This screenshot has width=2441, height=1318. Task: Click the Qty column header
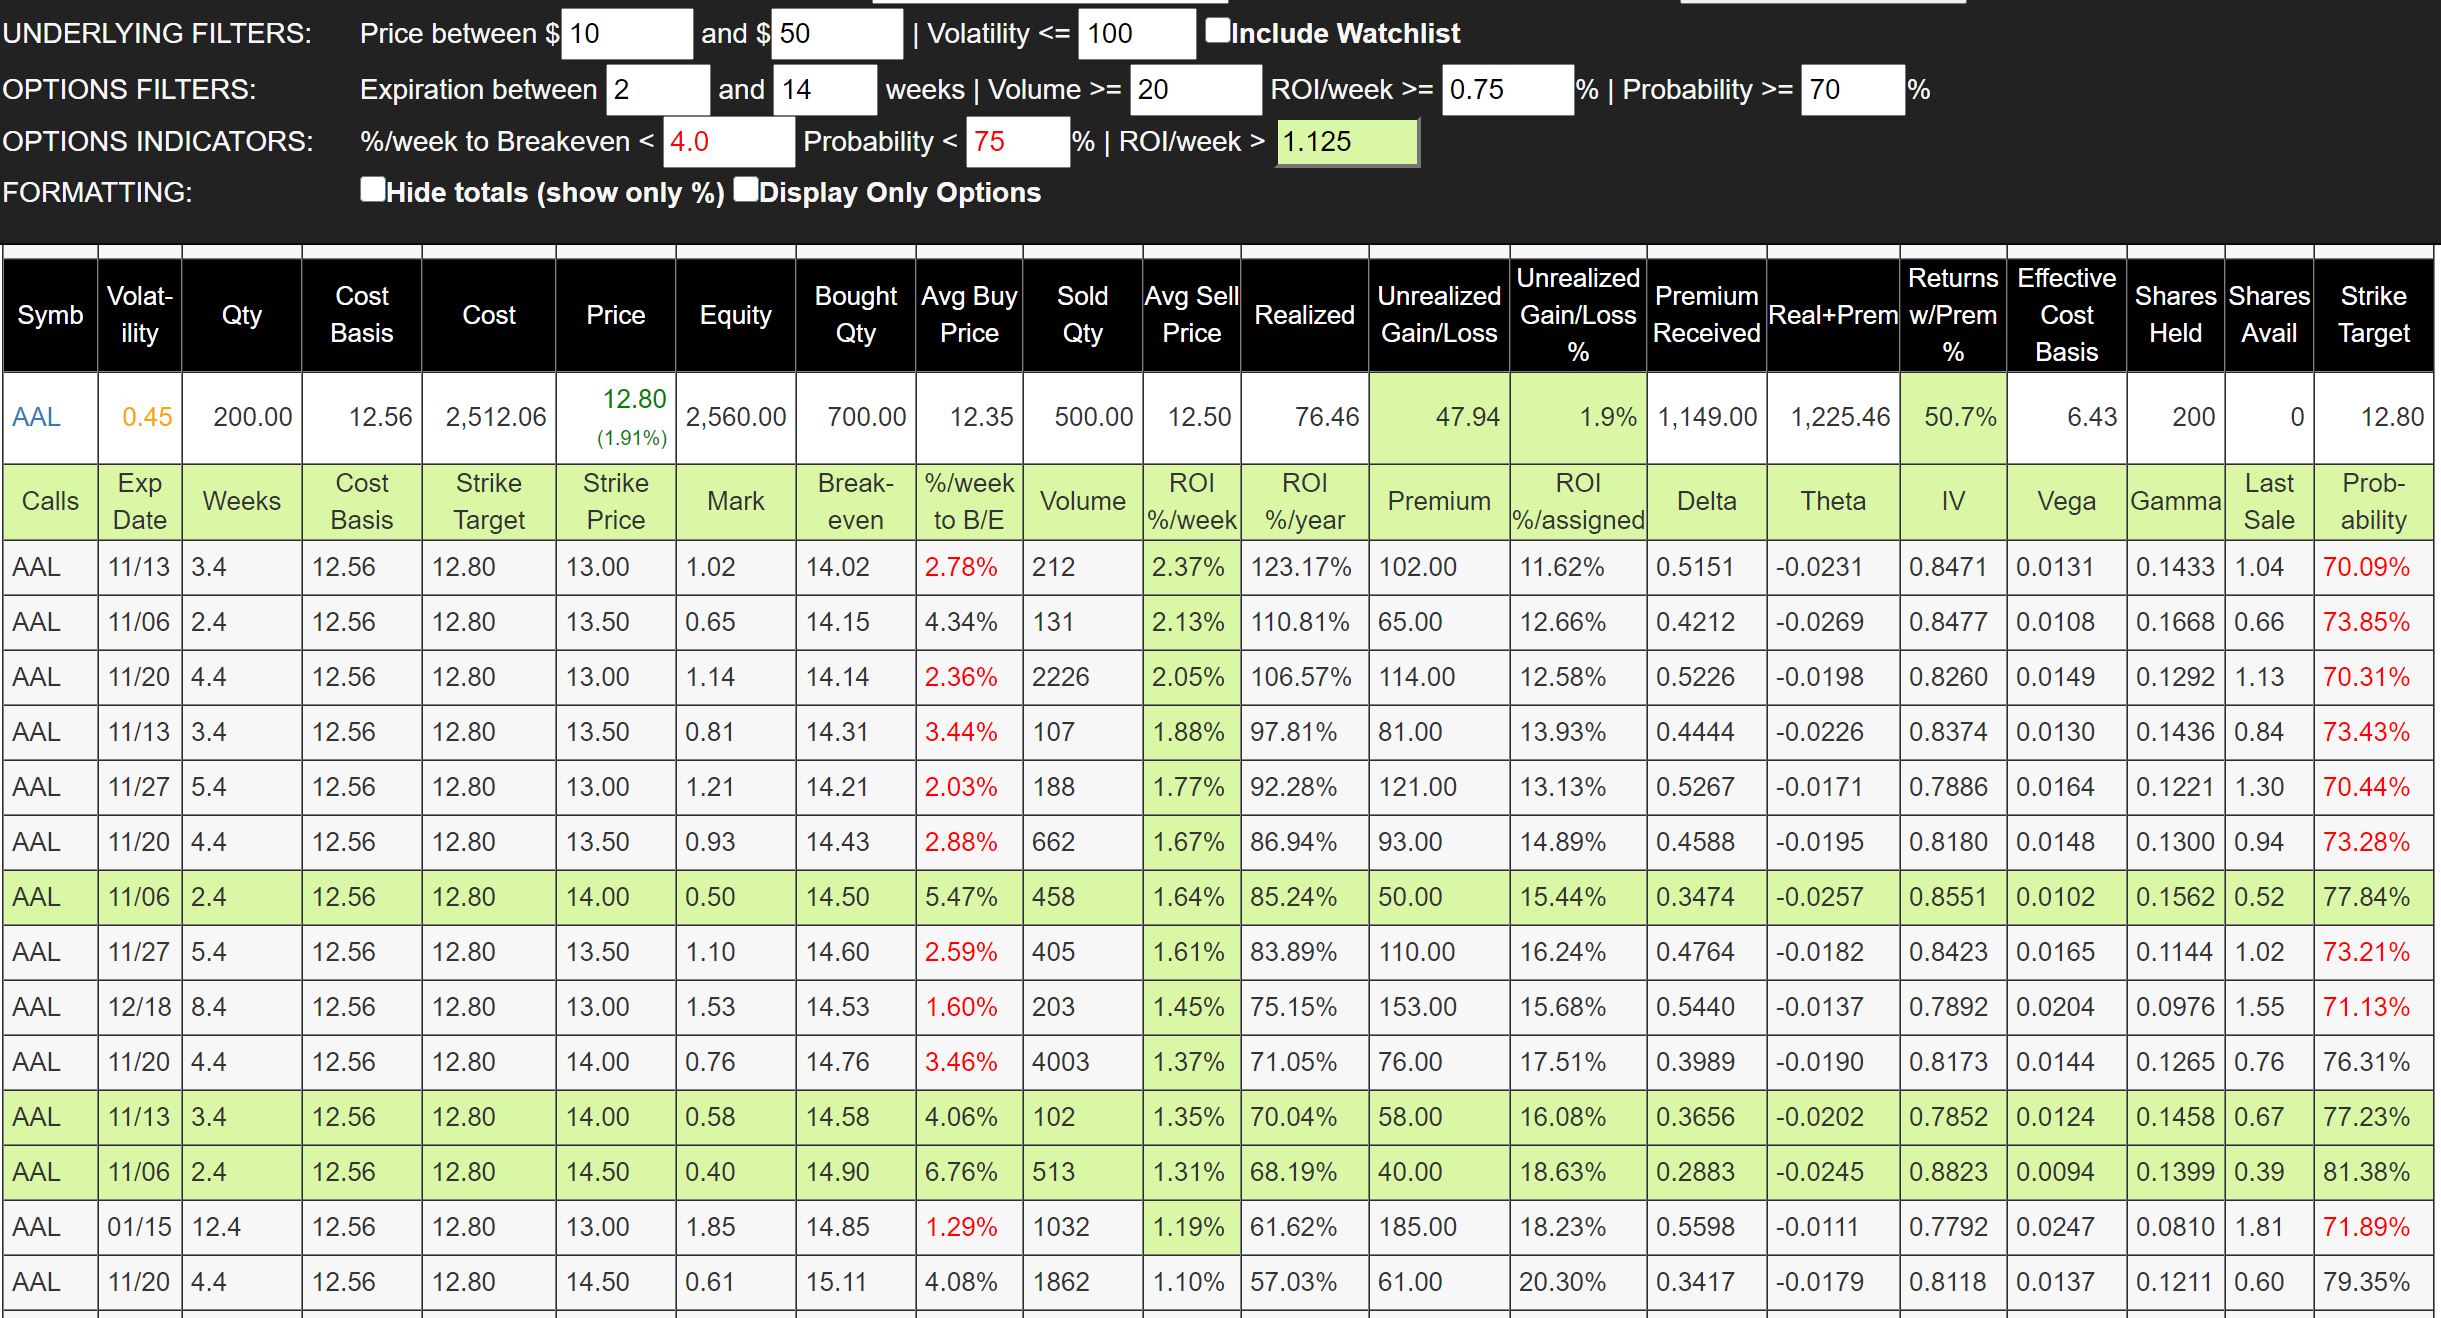click(x=242, y=315)
